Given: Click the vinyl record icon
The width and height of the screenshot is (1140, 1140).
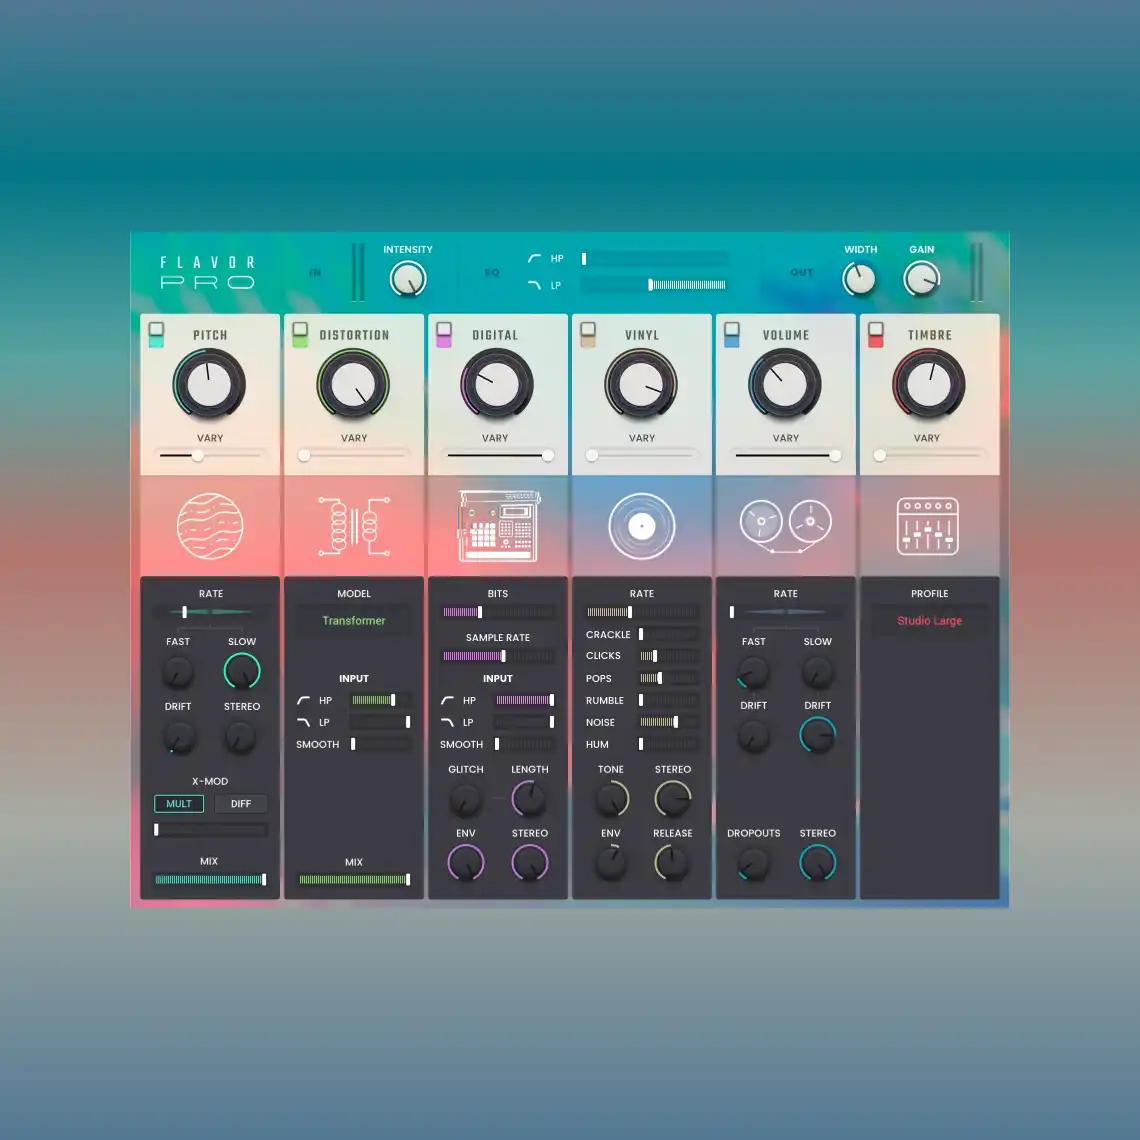Looking at the screenshot, I should click(x=642, y=526).
